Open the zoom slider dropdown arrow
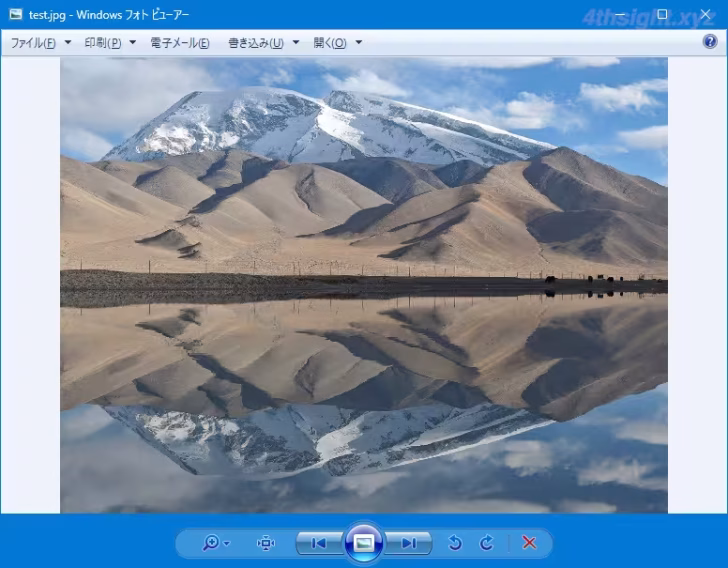Screen dimensions: 728x568 tap(227, 543)
